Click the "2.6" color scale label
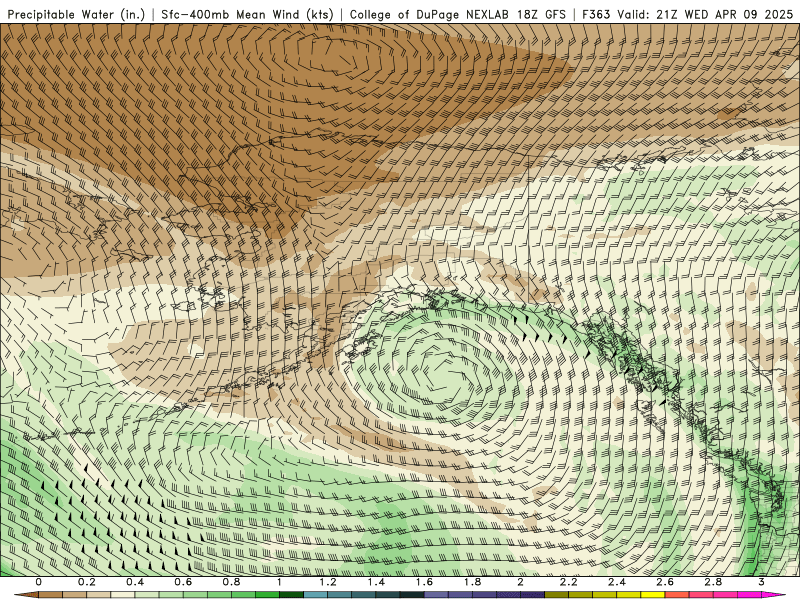 click(665, 582)
